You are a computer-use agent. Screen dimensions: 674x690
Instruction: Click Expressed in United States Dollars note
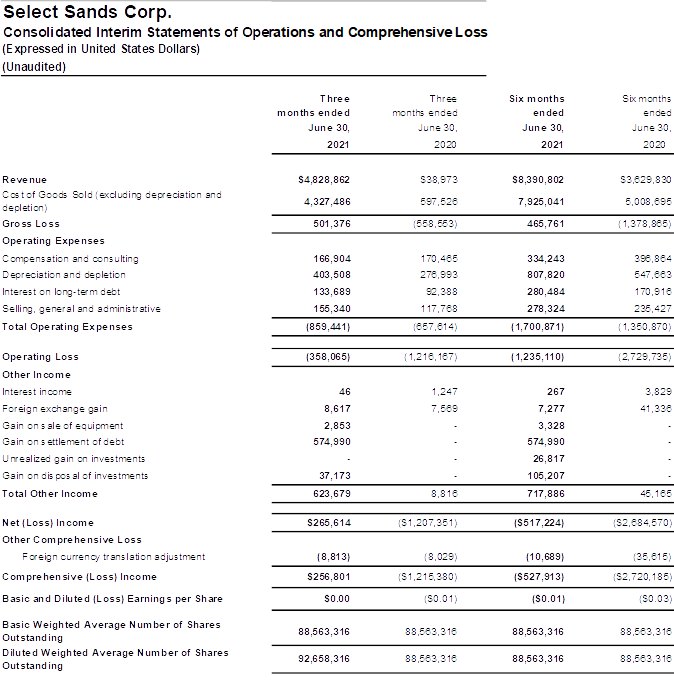pos(101,49)
